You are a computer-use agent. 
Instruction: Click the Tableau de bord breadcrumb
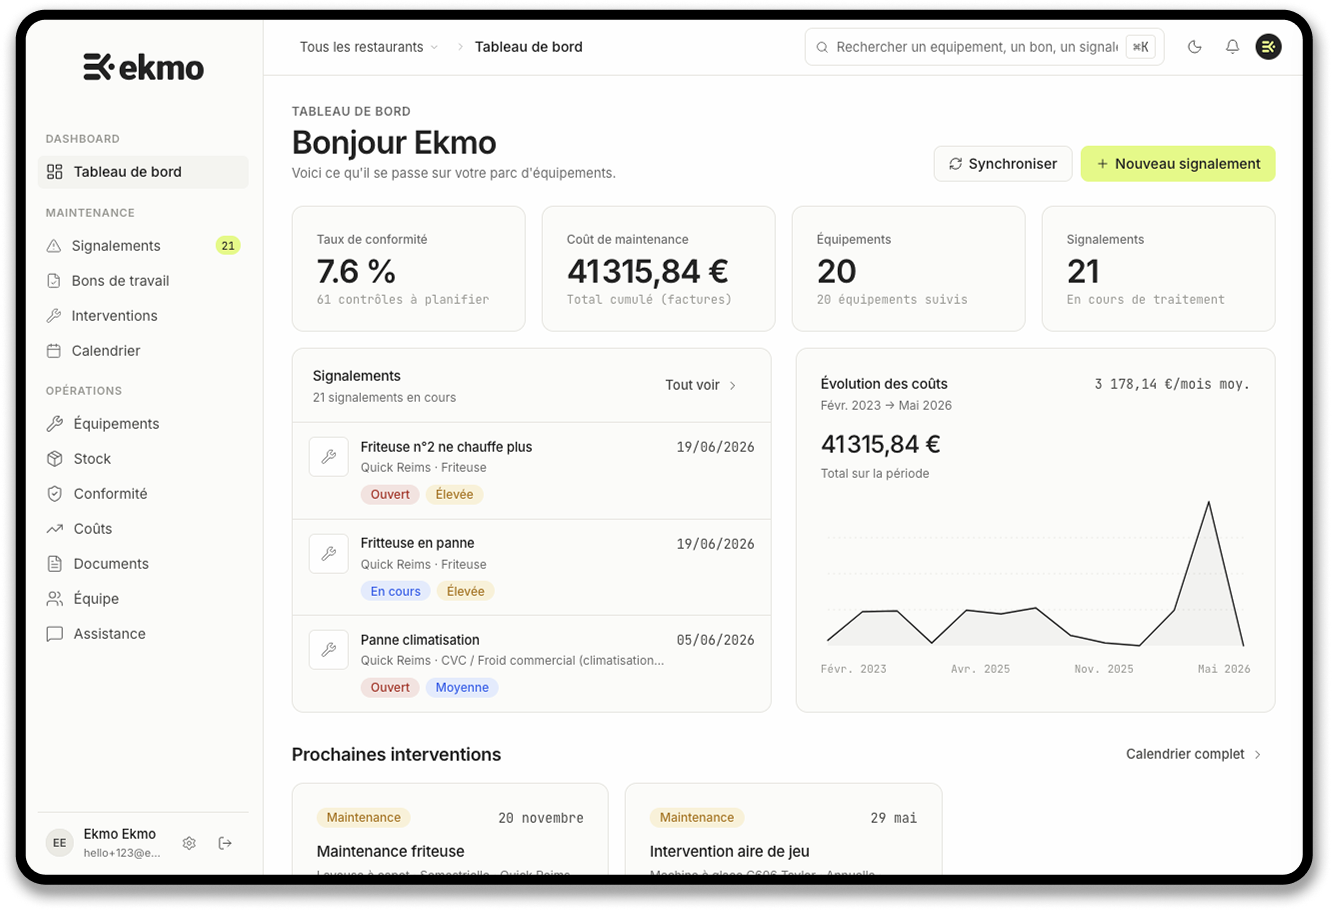528,47
